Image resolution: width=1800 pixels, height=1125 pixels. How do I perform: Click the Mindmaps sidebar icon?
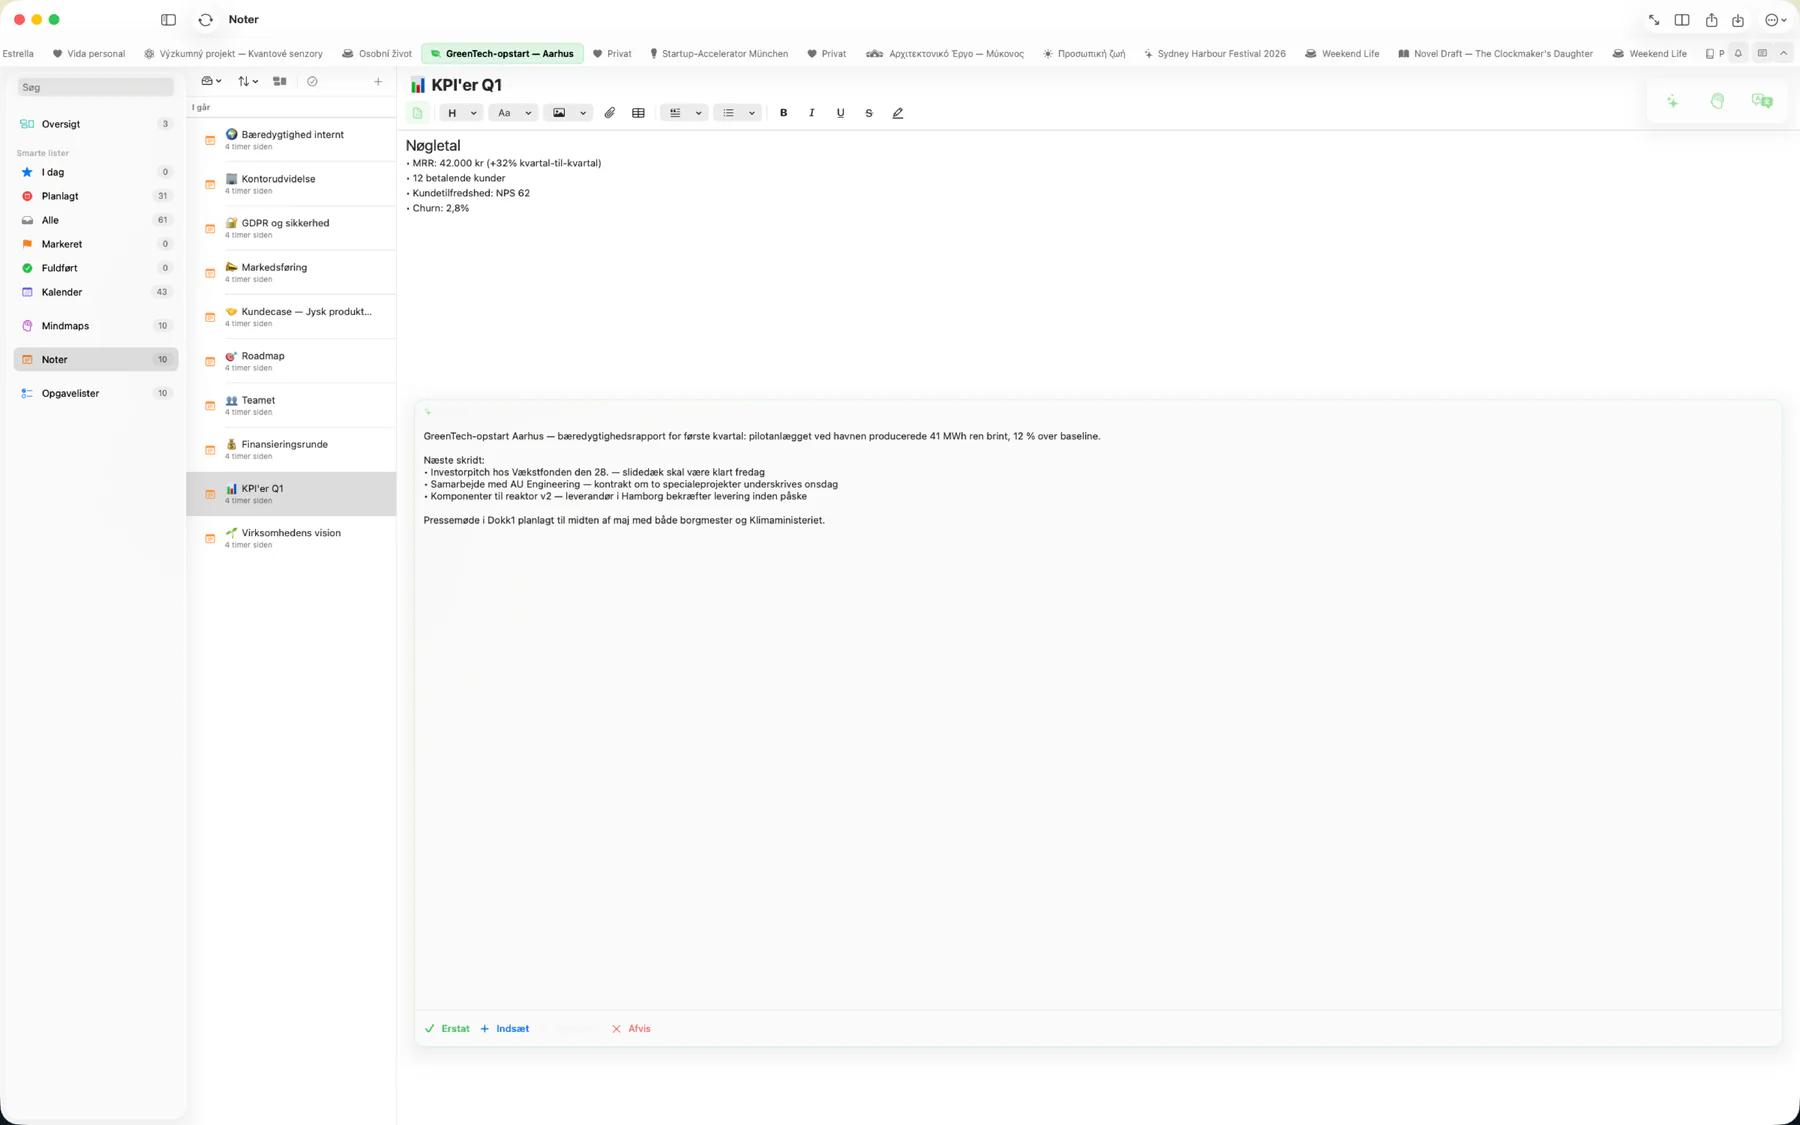pyautogui.click(x=27, y=326)
